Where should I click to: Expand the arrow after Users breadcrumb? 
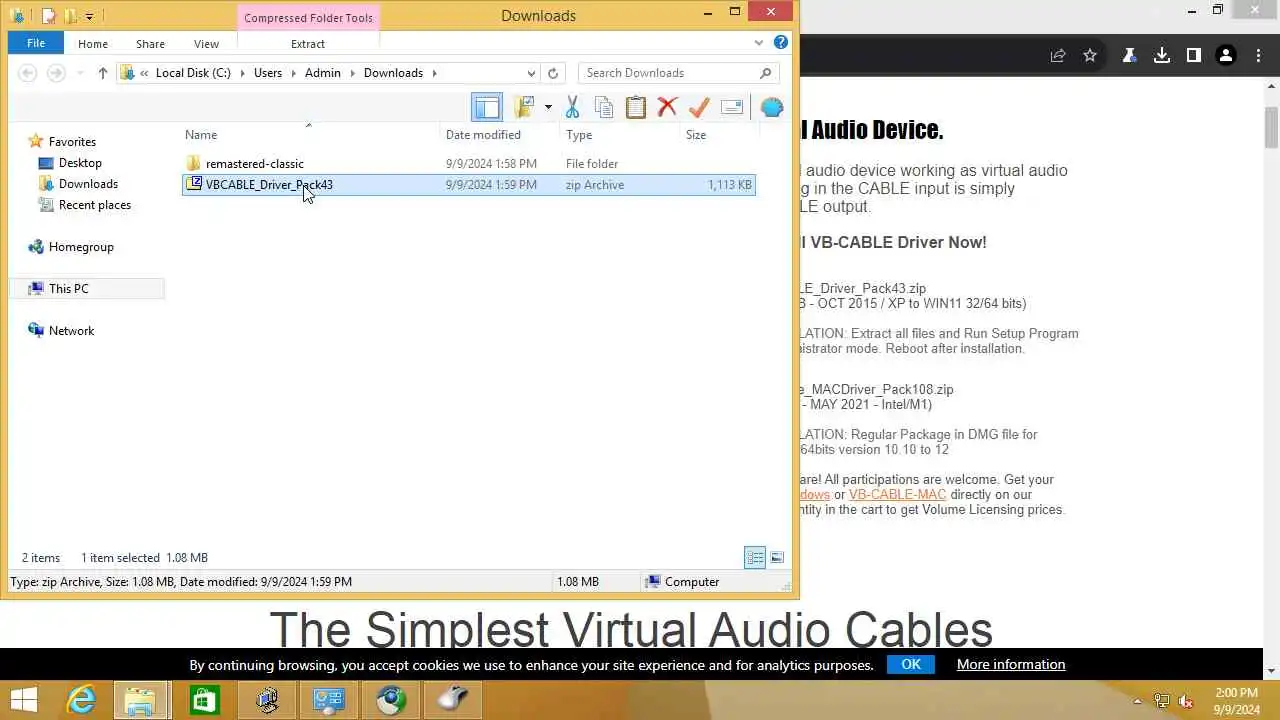[x=294, y=73]
